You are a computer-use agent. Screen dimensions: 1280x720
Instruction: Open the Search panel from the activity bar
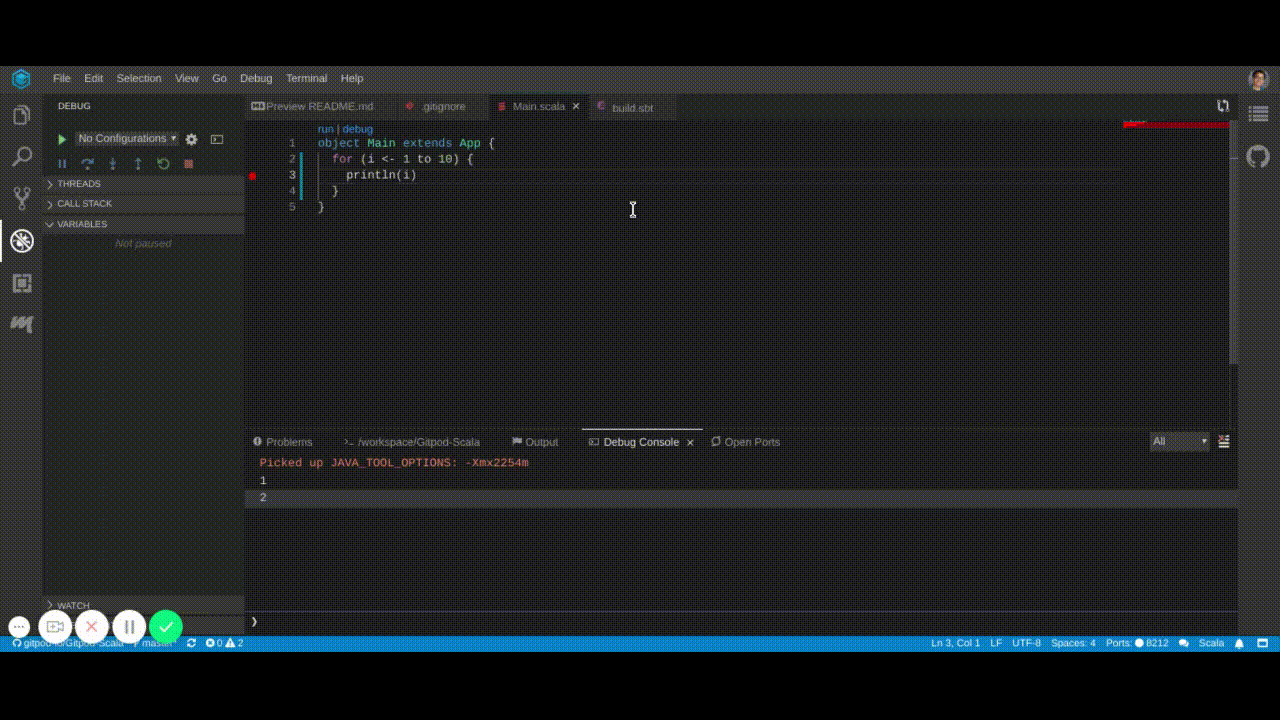22,156
